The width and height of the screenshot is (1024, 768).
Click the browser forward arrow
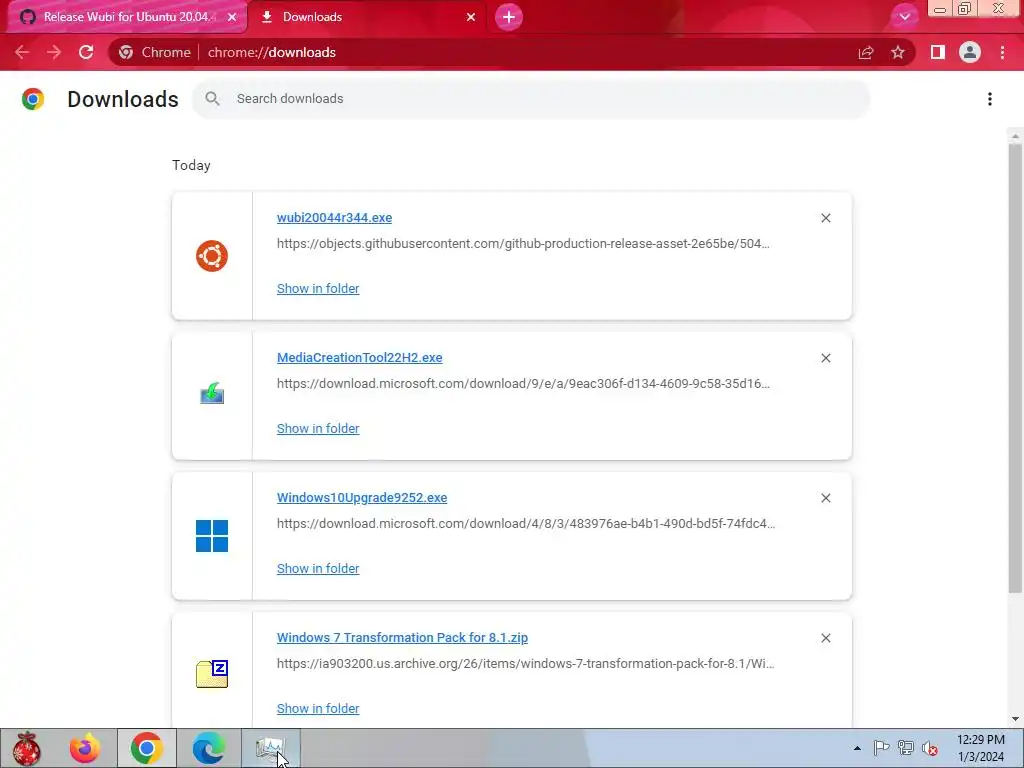click(54, 52)
